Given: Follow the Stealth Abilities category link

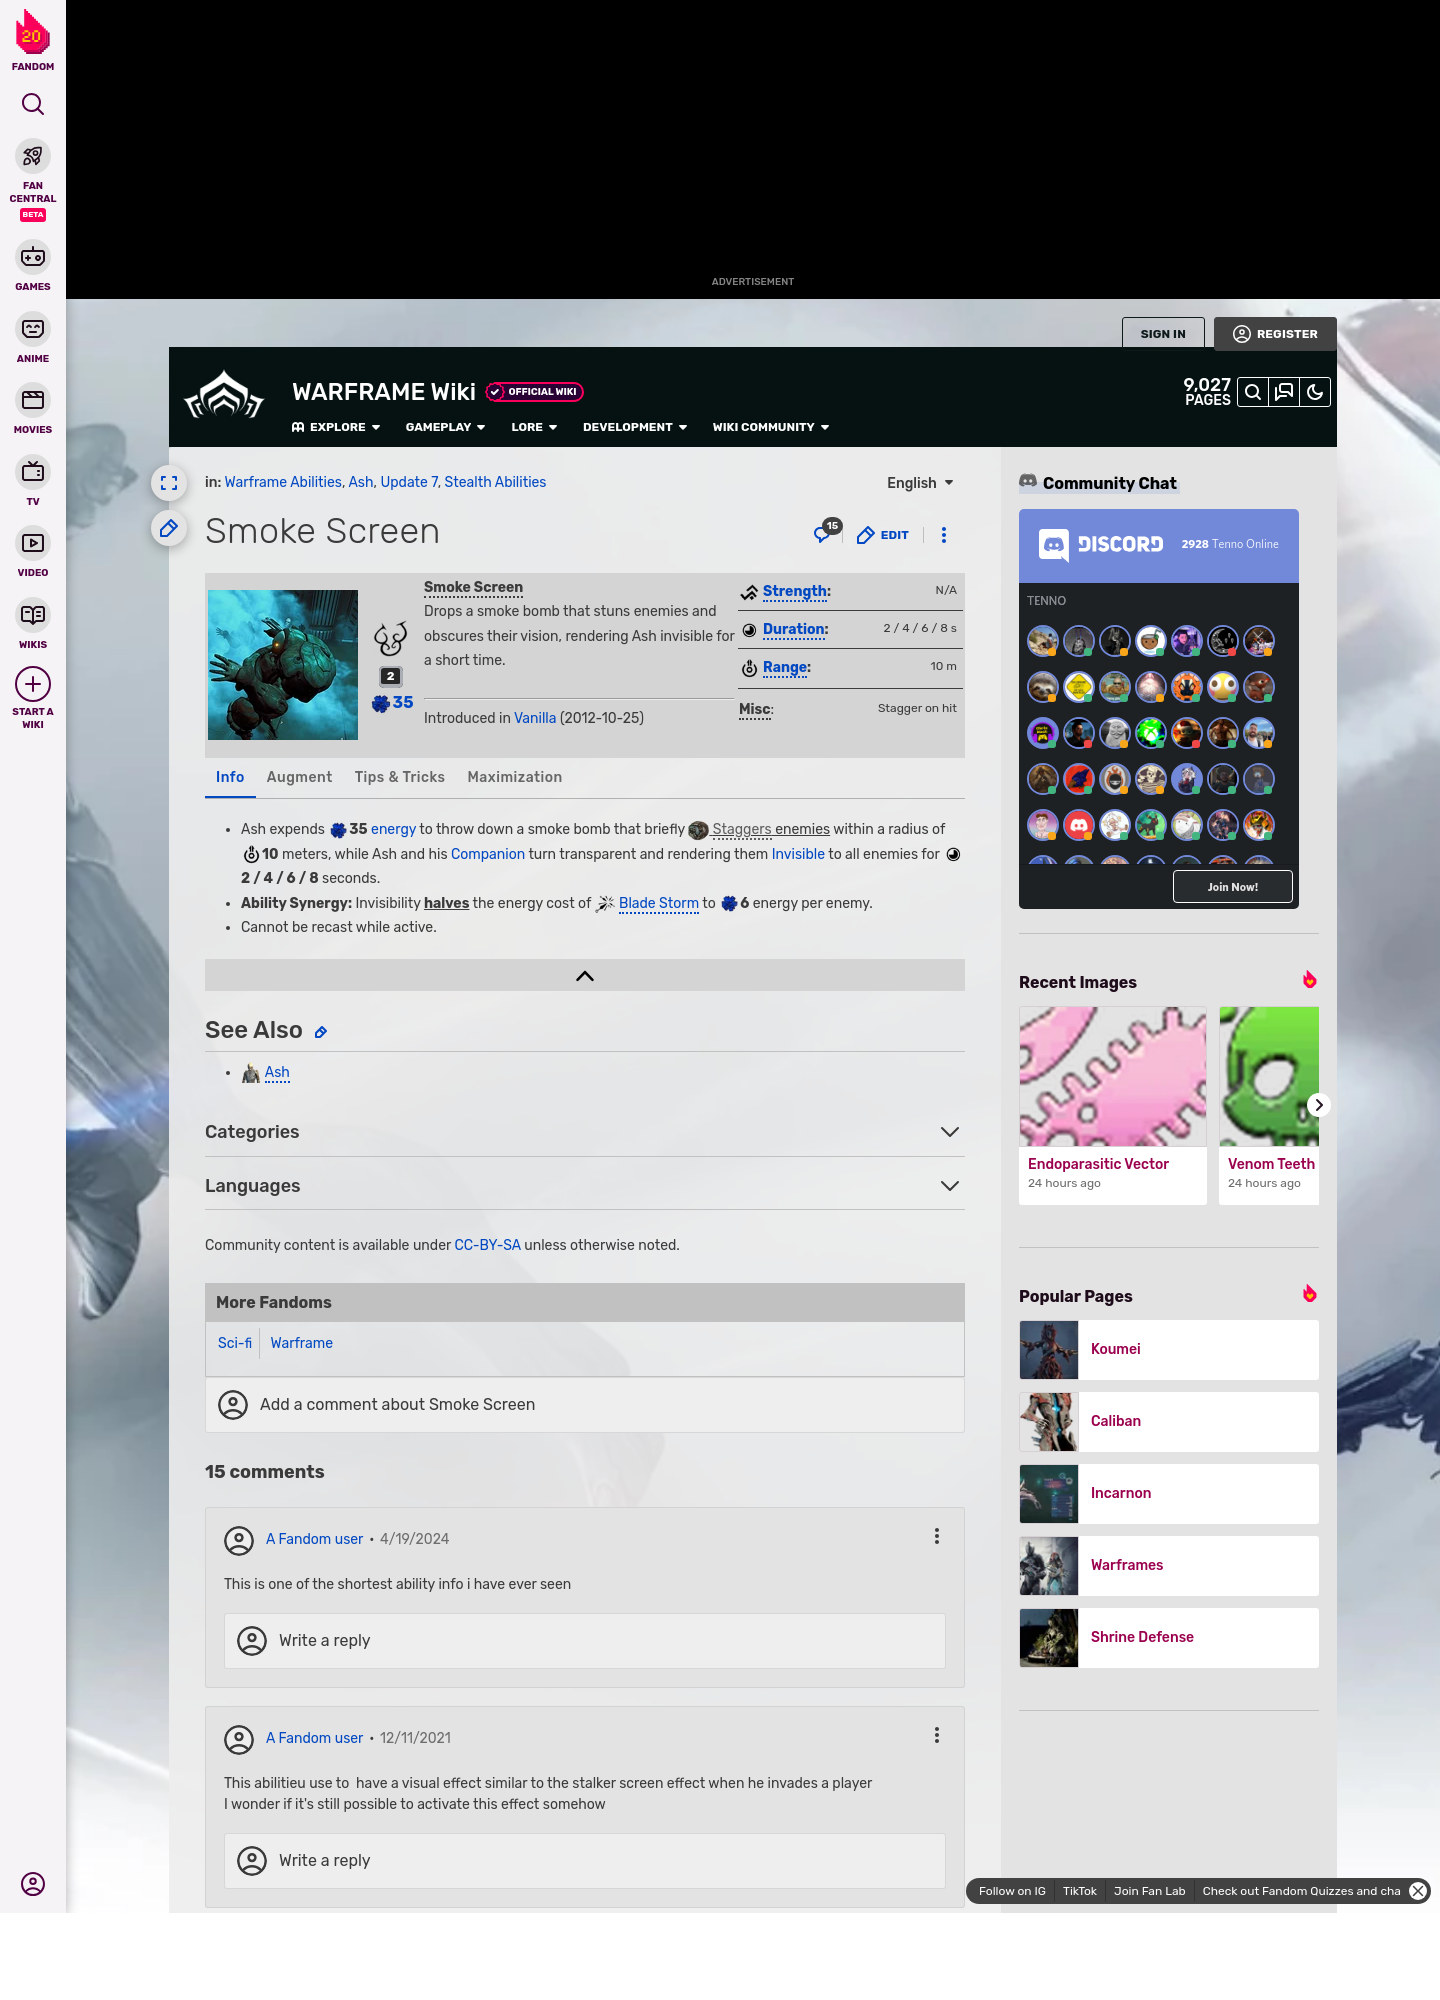Looking at the screenshot, I should coord(495,482).
